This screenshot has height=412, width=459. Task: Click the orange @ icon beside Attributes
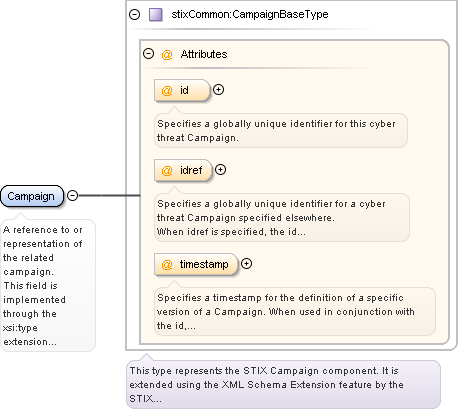point(167,54)
